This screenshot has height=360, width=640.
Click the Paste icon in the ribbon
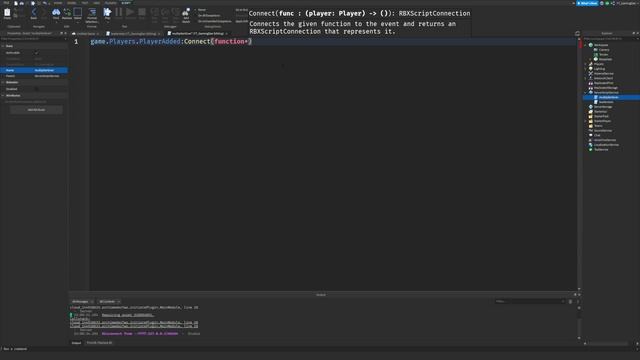point(7,13)
